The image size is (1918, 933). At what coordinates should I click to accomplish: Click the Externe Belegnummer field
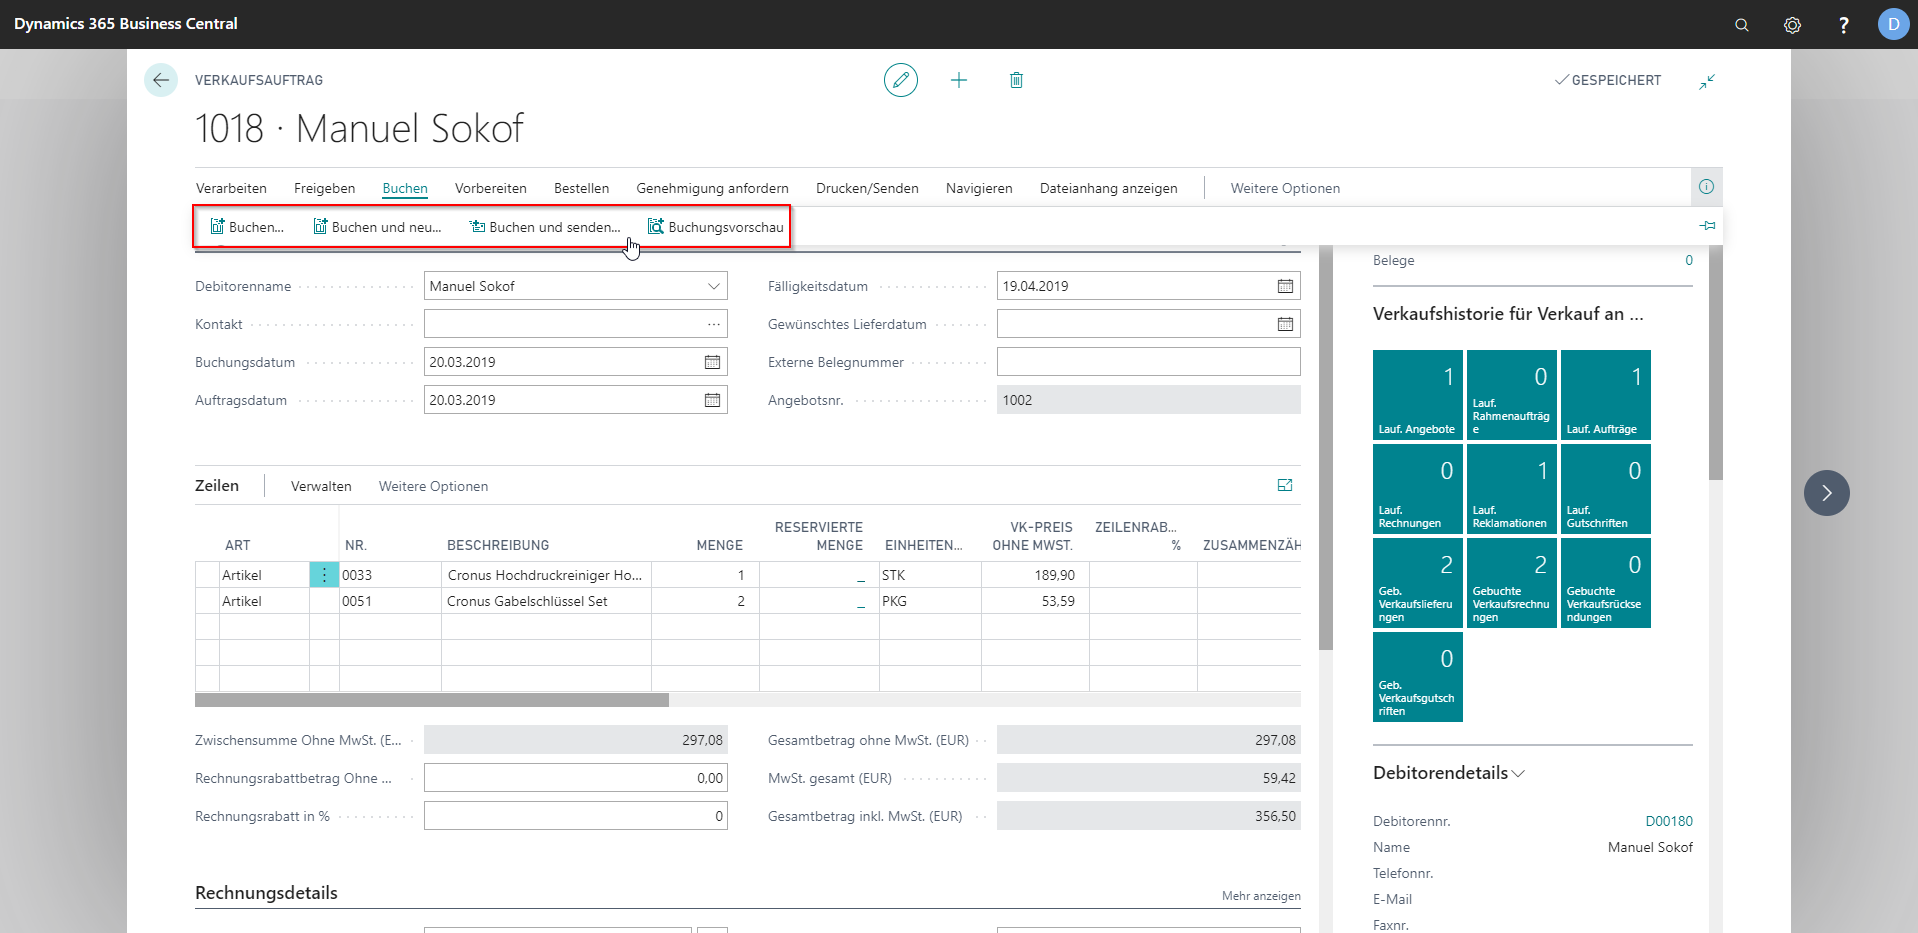(1148, 362)
